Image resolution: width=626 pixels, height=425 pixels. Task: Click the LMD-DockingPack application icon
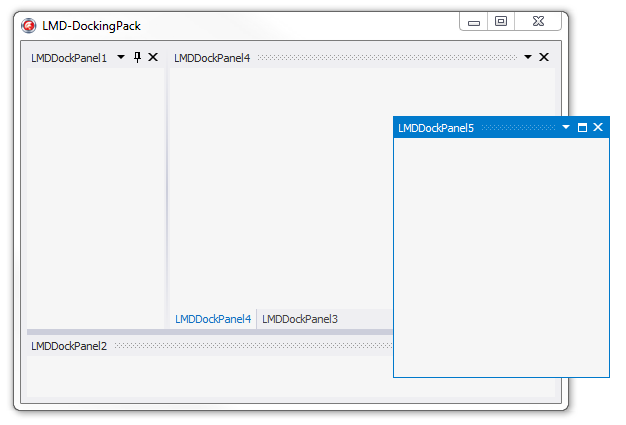coord(29,26)
